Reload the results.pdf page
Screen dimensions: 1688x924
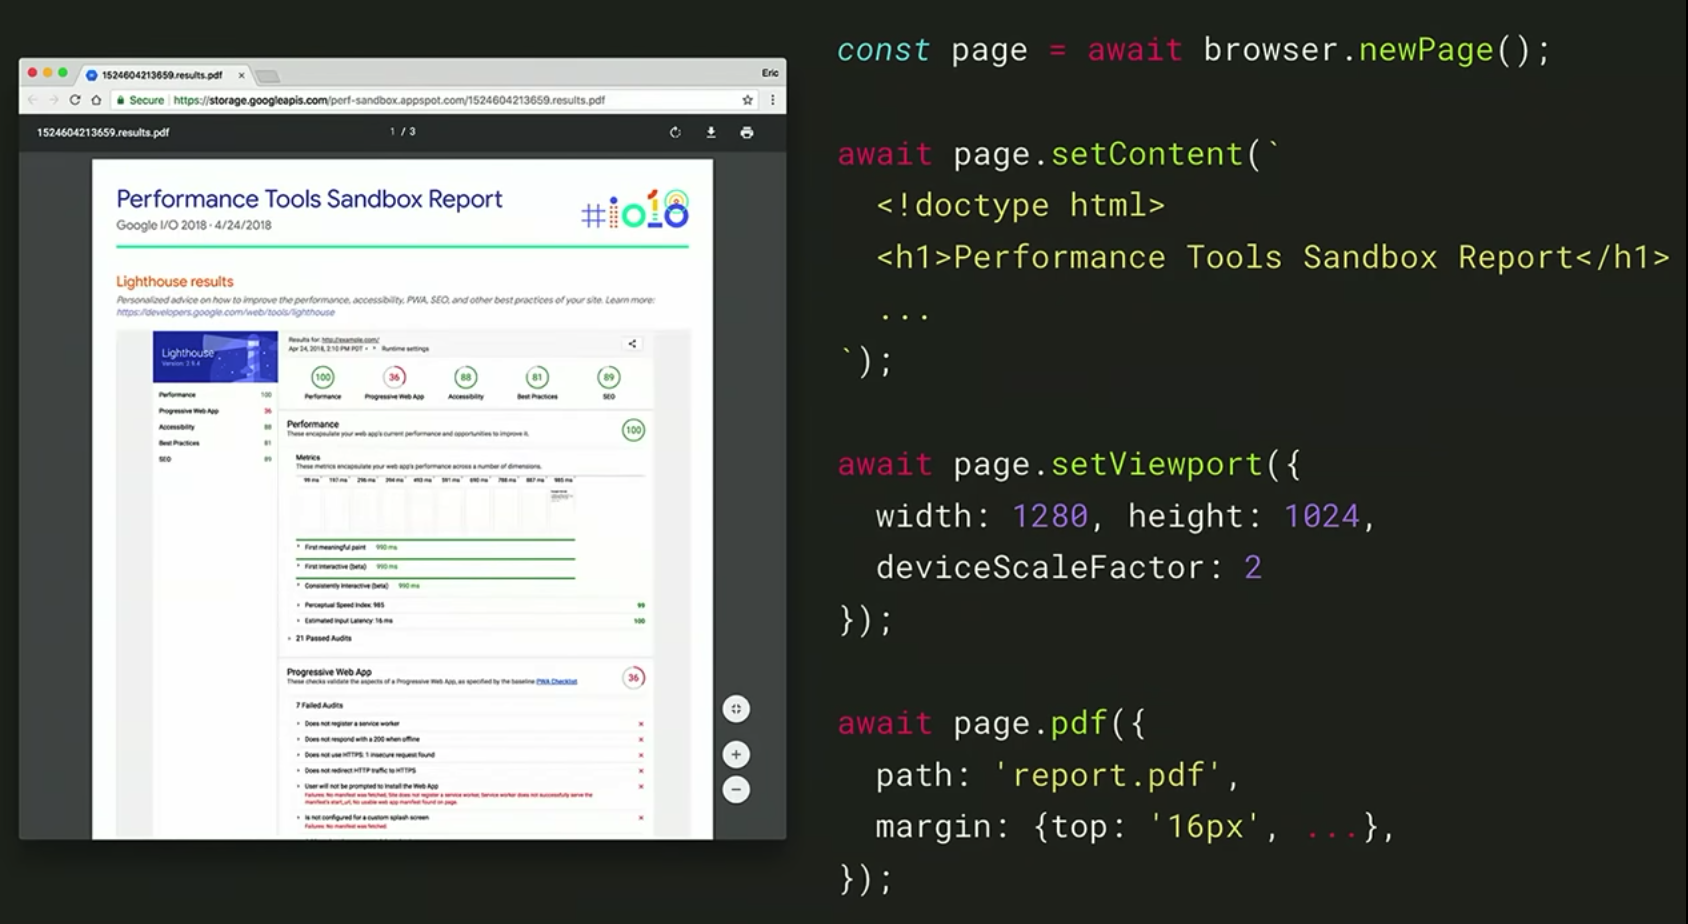[x=75, y=100]
